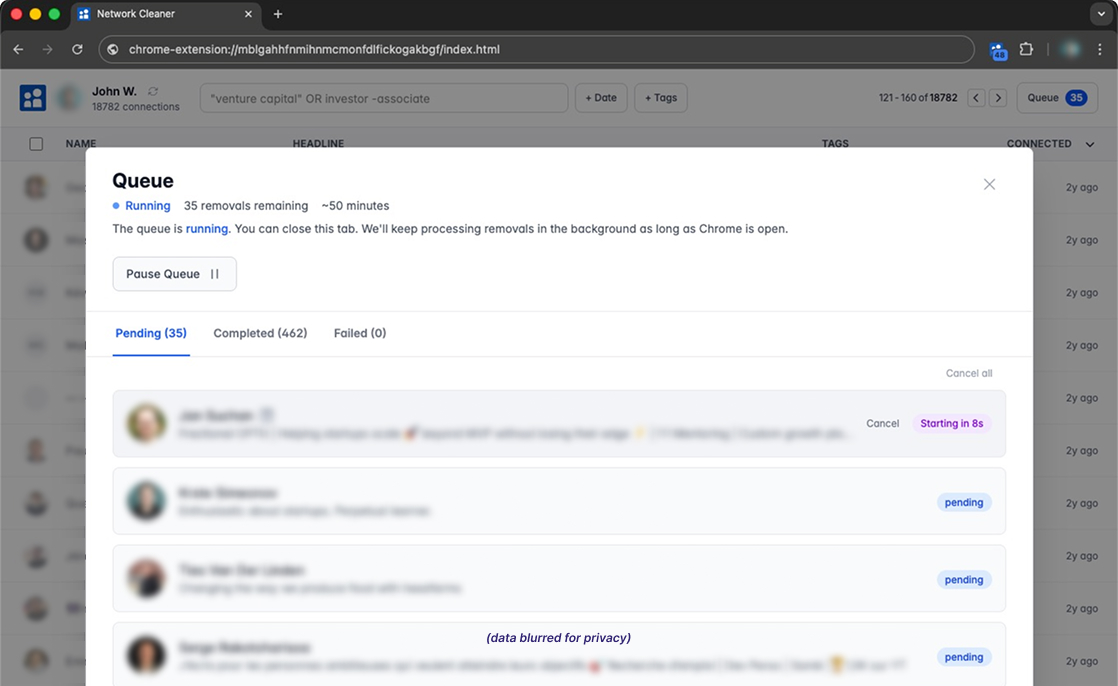Click the browser profile avatar

coord(1070,48)
